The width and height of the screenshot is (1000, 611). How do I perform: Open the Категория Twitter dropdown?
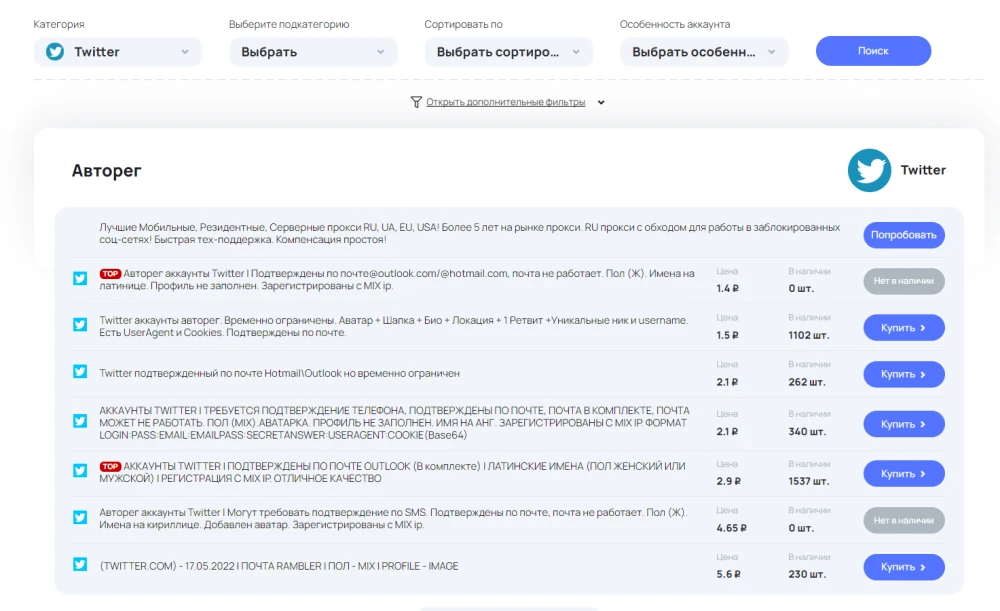point(118,52)
